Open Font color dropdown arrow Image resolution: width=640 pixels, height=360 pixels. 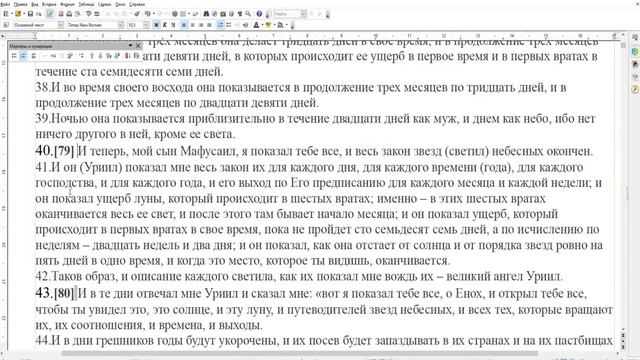[262, 25]
